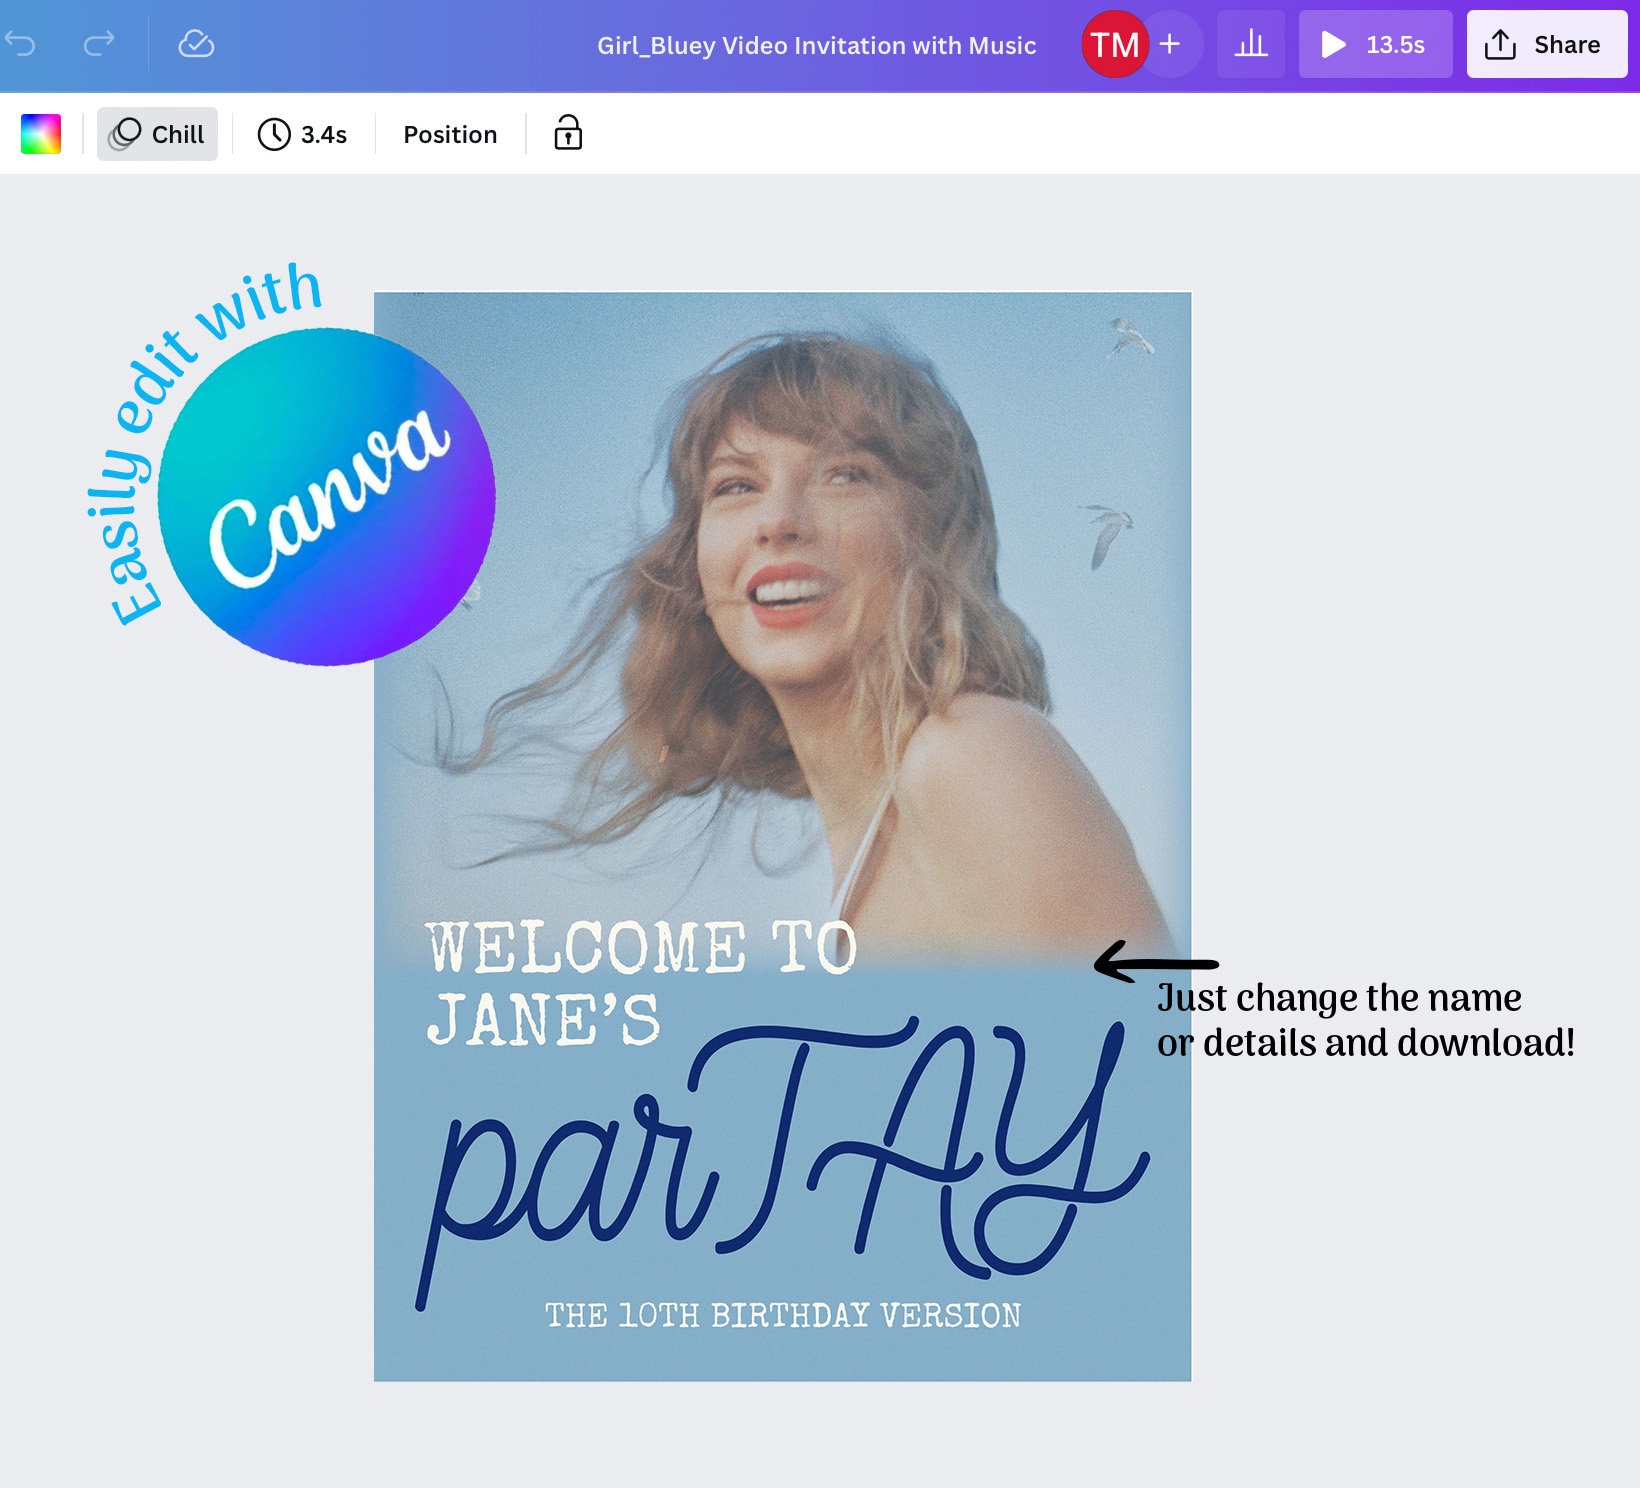
Task: Click Share to open export options
Action: (x=1546, y=43)
